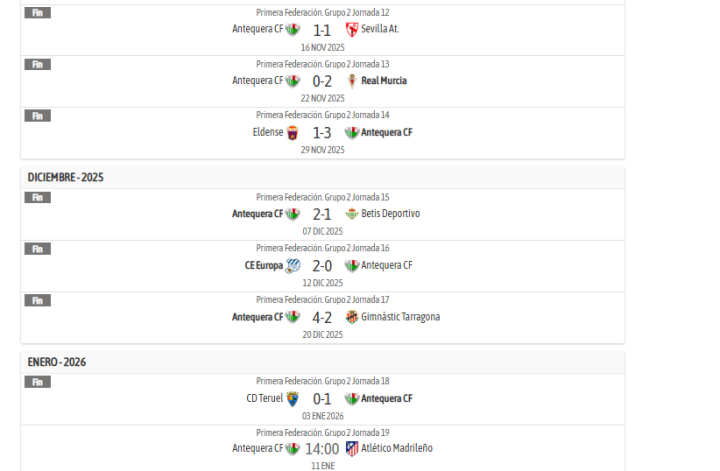Click the Fin badge for Jornada 15
The width and height of the screenshot is (720, 471).
[37, 197]
